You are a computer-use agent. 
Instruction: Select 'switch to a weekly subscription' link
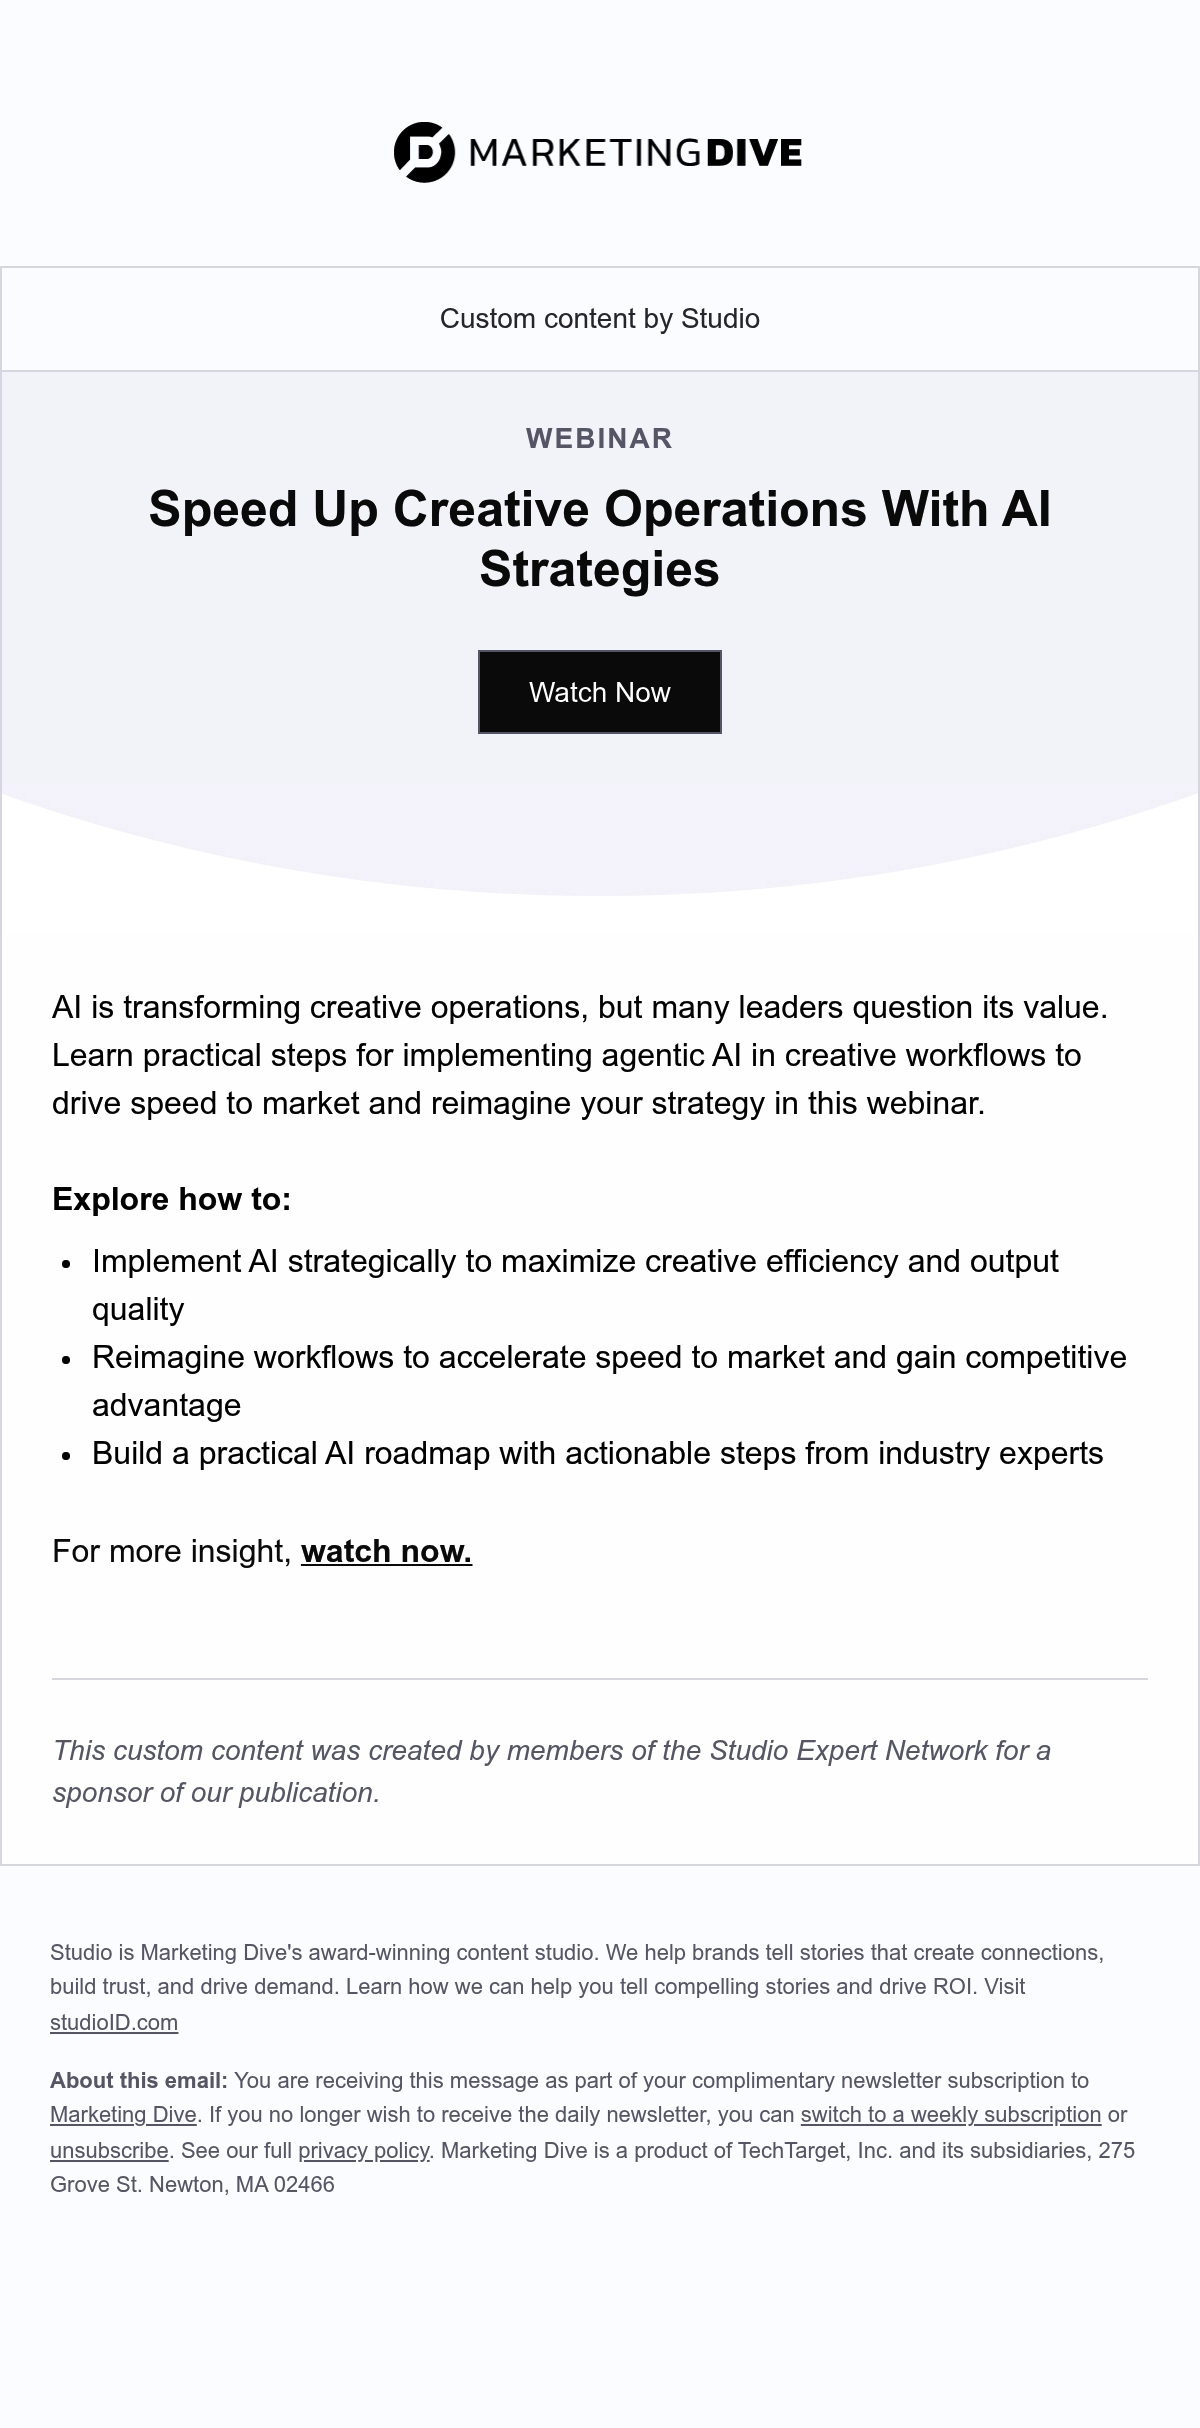point(951,2114)
